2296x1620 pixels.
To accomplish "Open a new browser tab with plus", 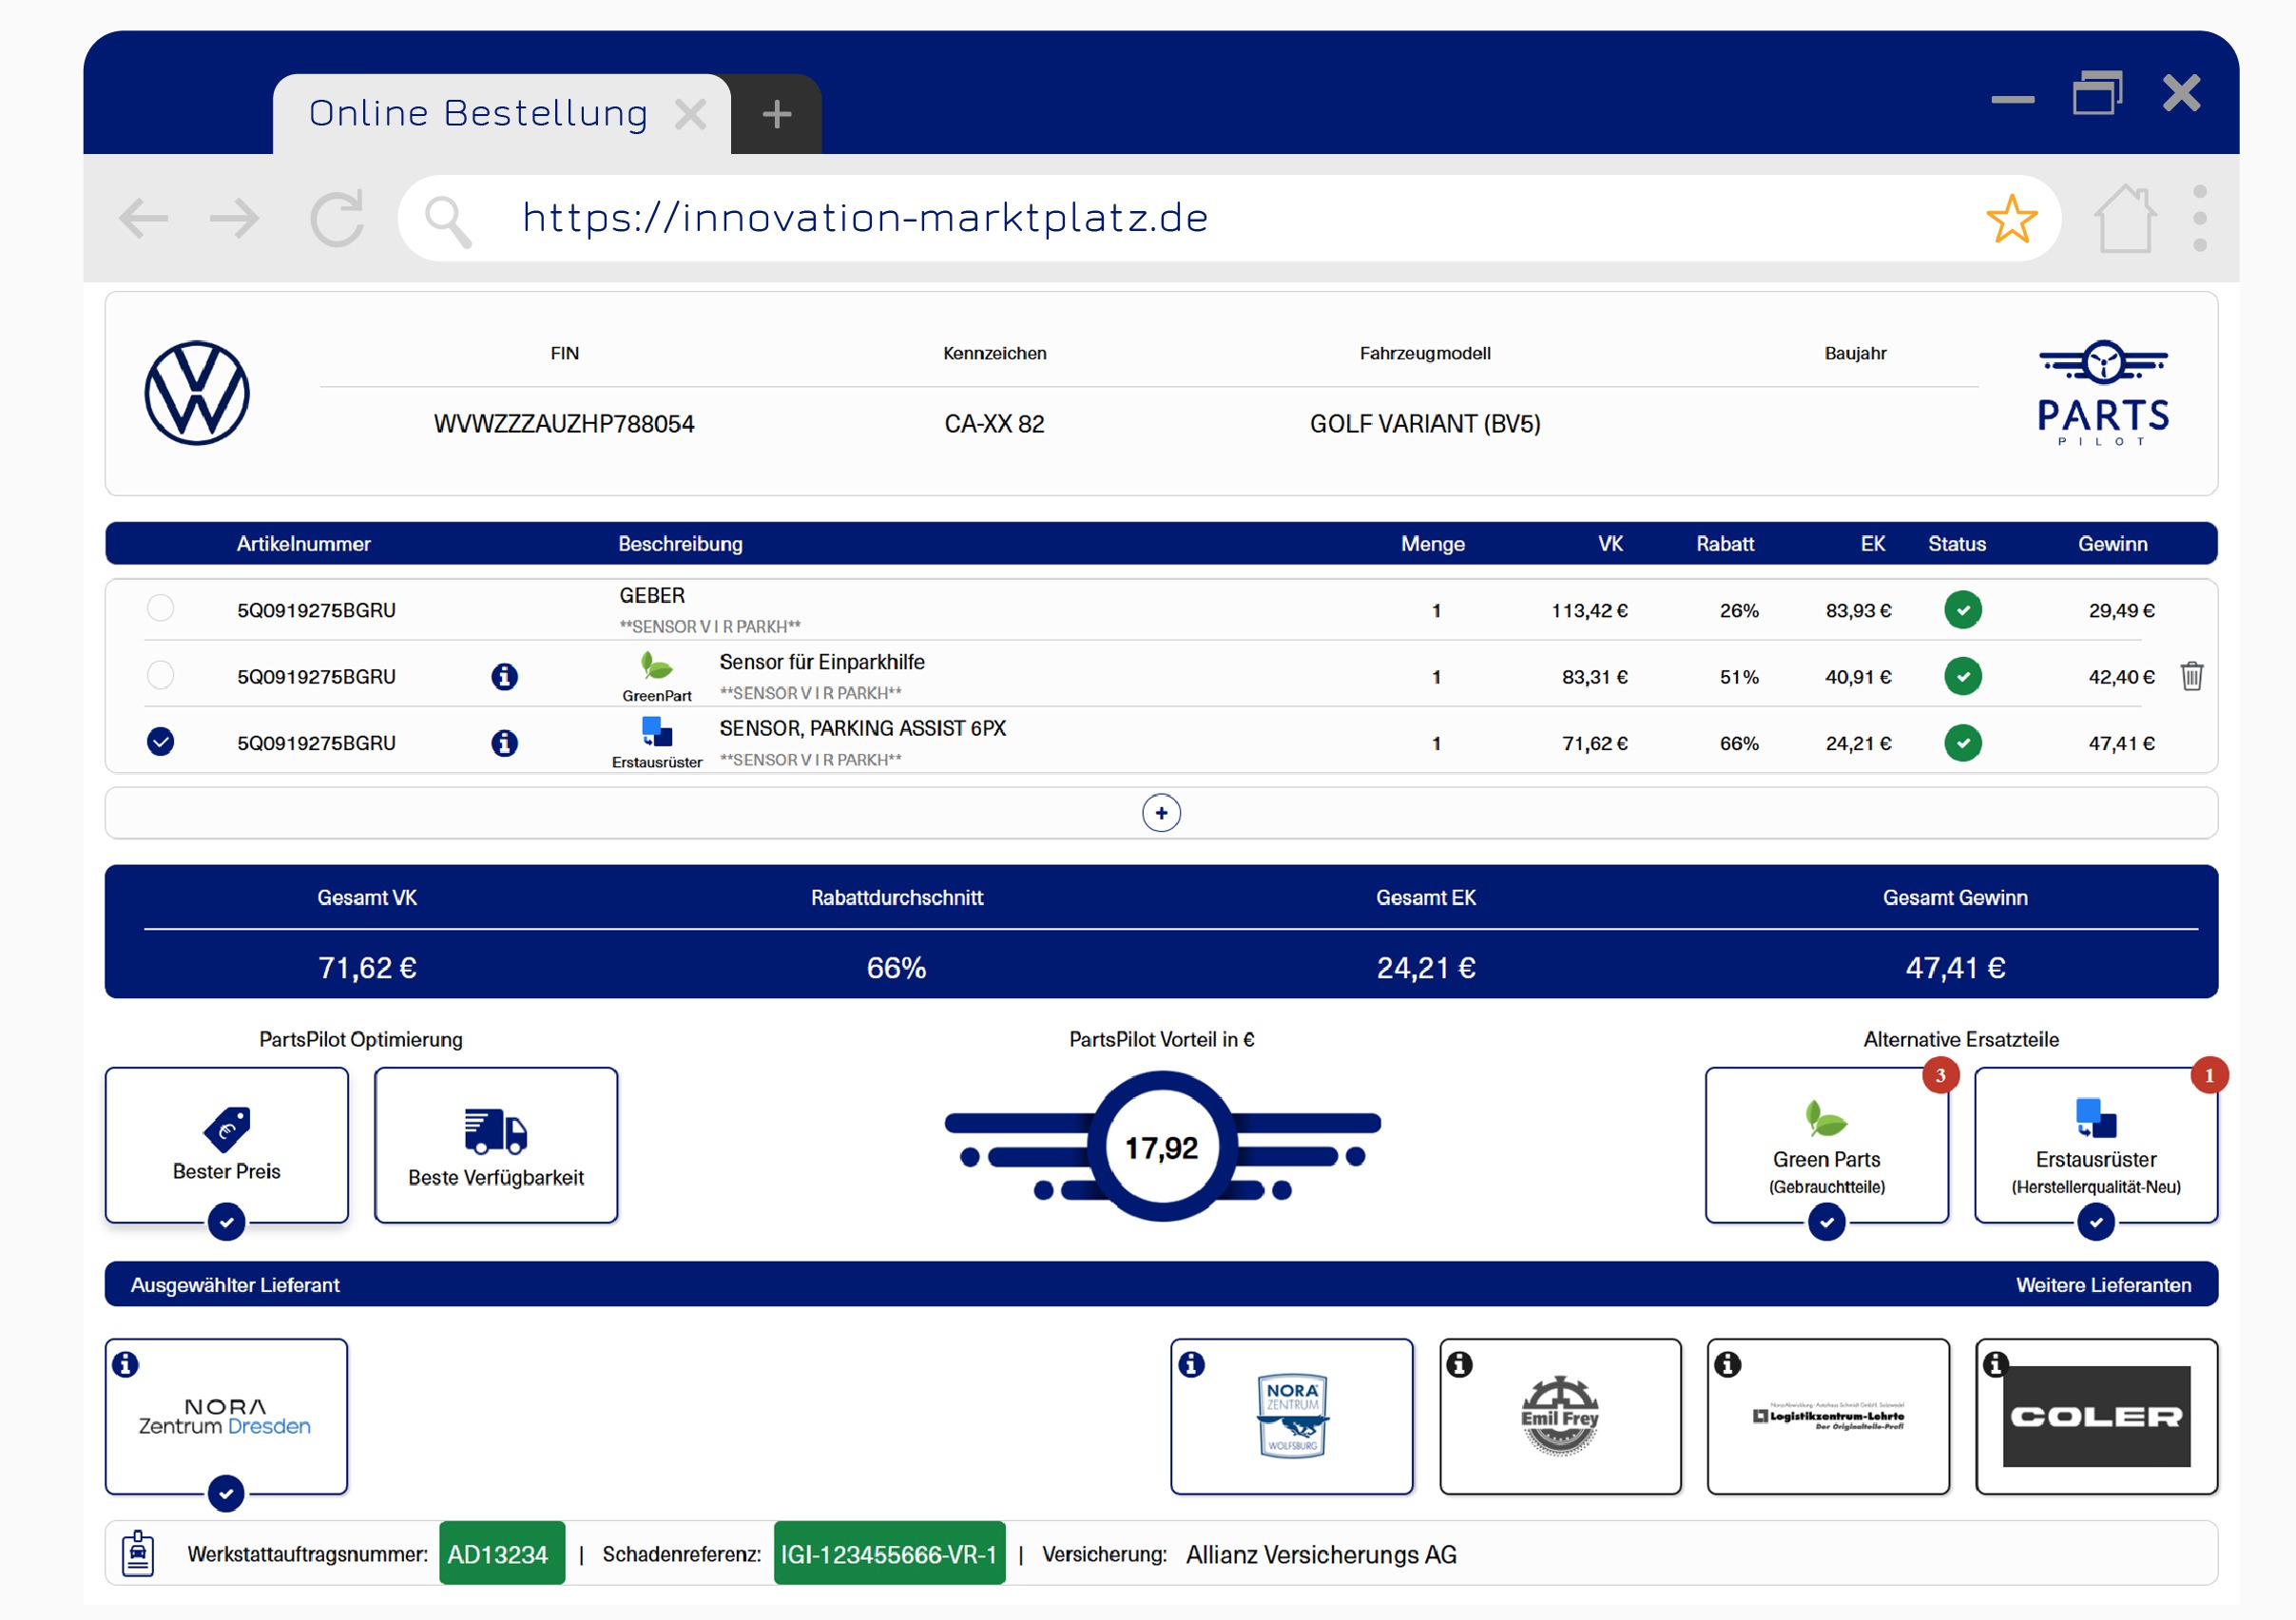I will point(777,114).
